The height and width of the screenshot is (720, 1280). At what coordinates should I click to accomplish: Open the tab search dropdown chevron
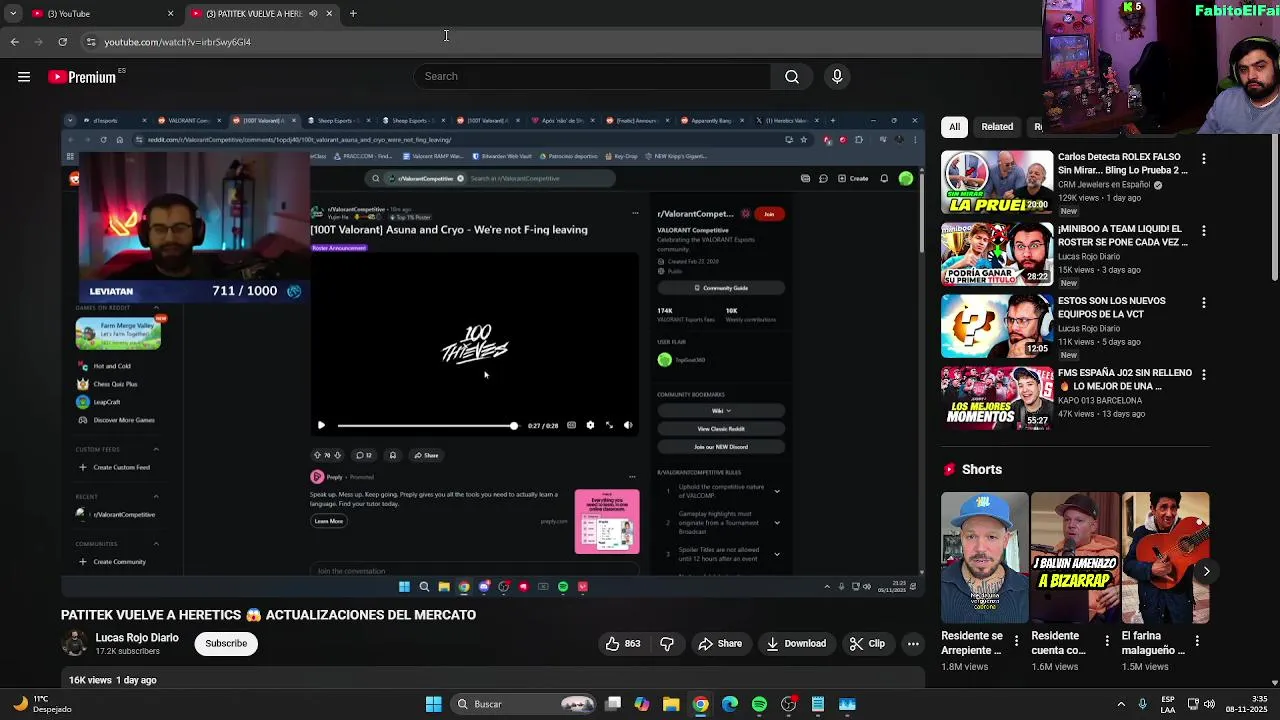pos(13,13)
